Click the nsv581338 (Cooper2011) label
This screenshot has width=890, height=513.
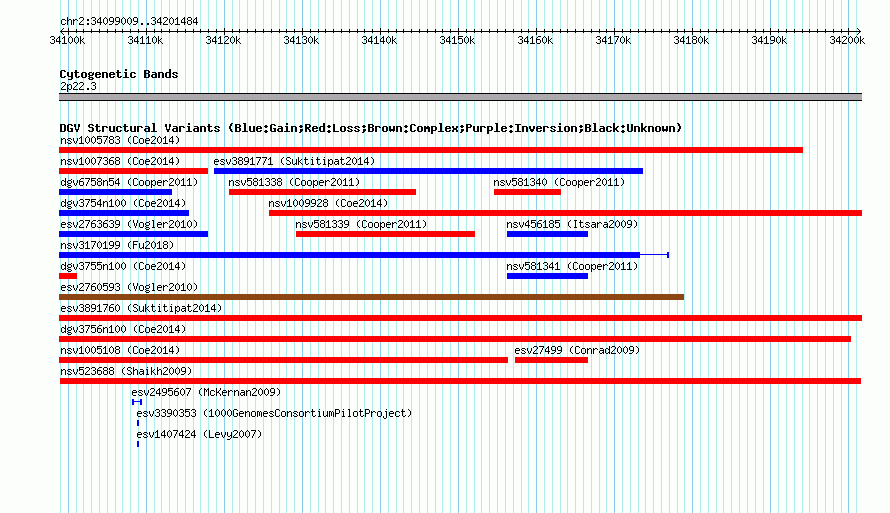294,182
